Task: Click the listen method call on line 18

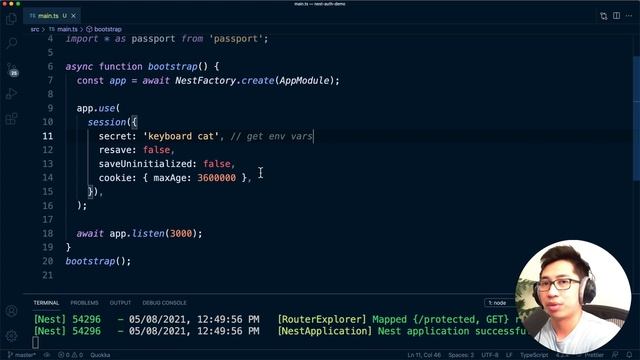Action: (148, 233)
